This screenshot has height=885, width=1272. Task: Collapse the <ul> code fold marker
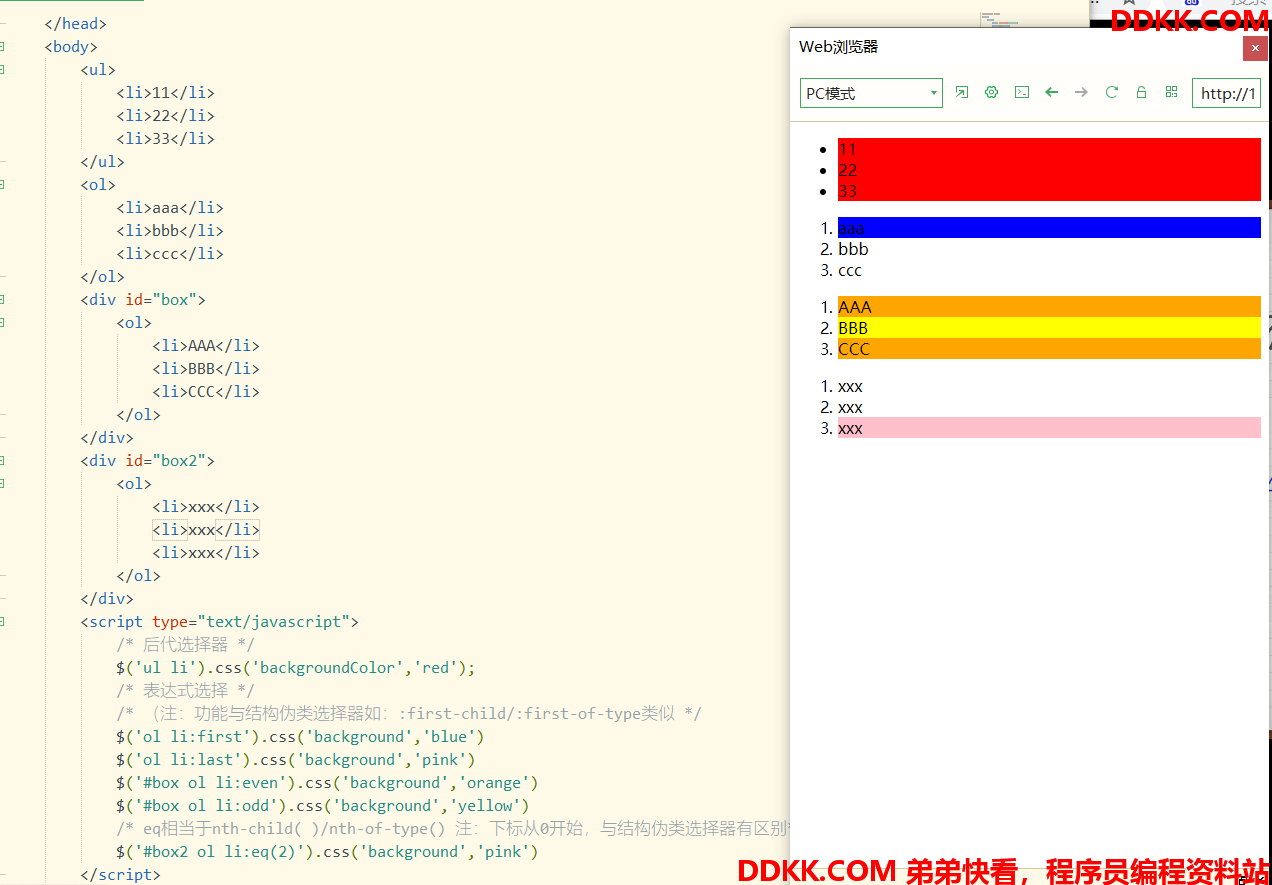[2, 70]
